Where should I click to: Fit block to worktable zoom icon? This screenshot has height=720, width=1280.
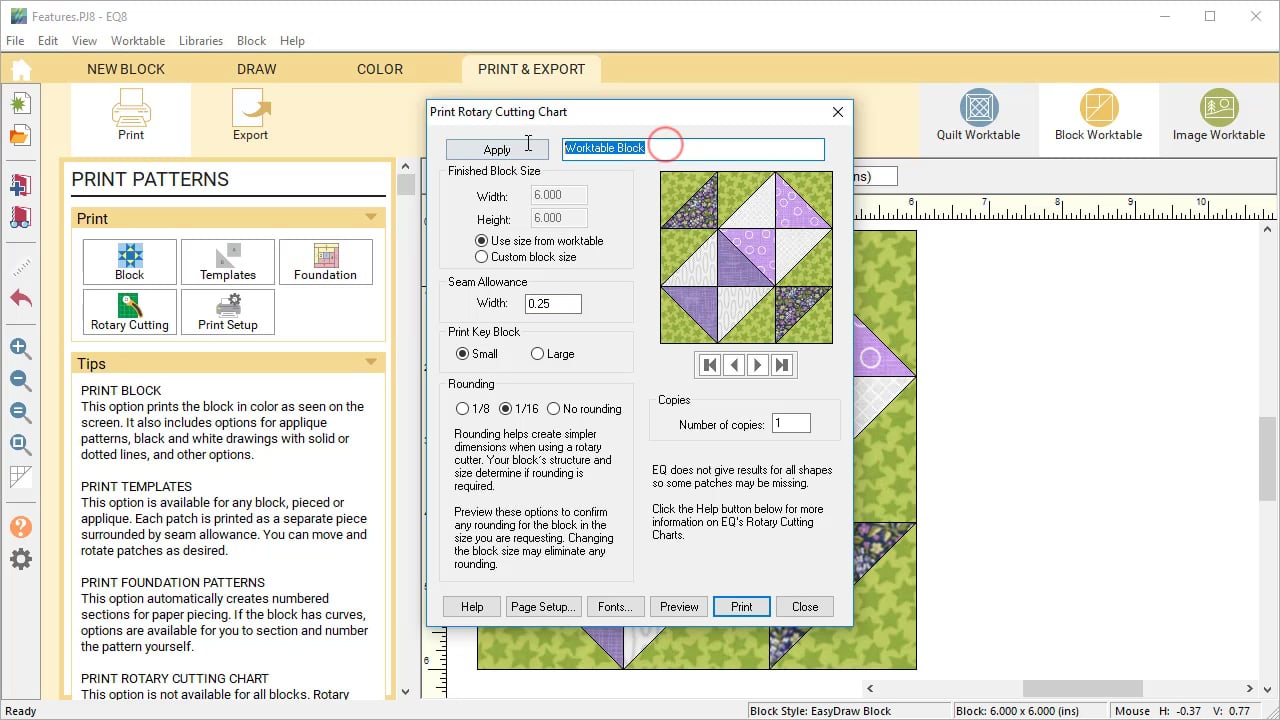pos(21,444)
